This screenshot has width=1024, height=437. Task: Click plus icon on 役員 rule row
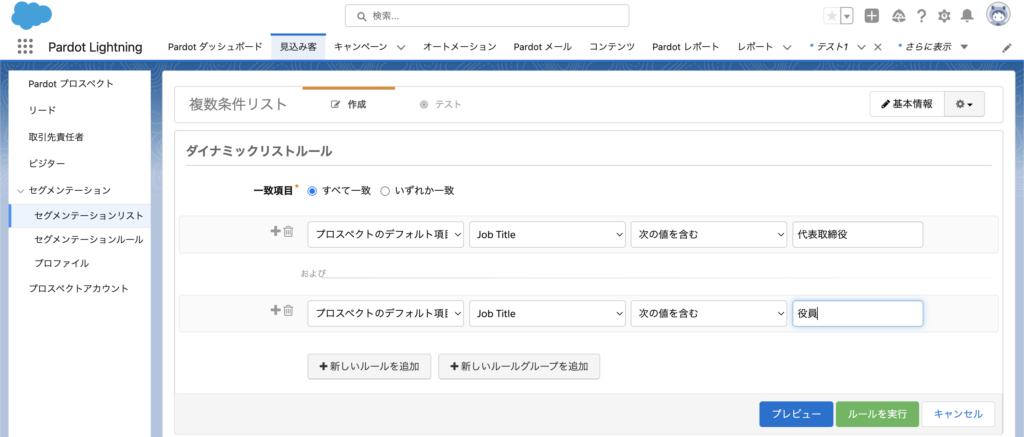pos(275,310)
